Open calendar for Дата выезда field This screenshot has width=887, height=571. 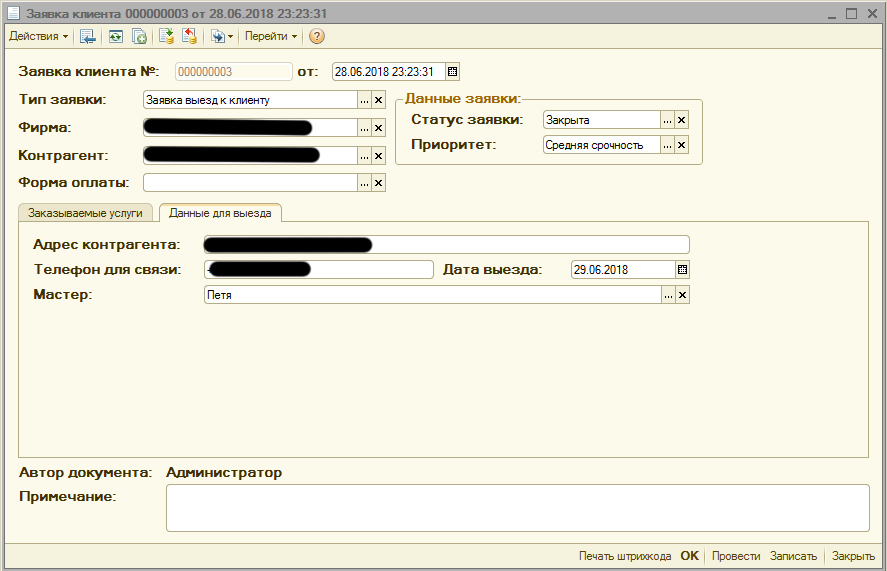click(x=683, y=270)
